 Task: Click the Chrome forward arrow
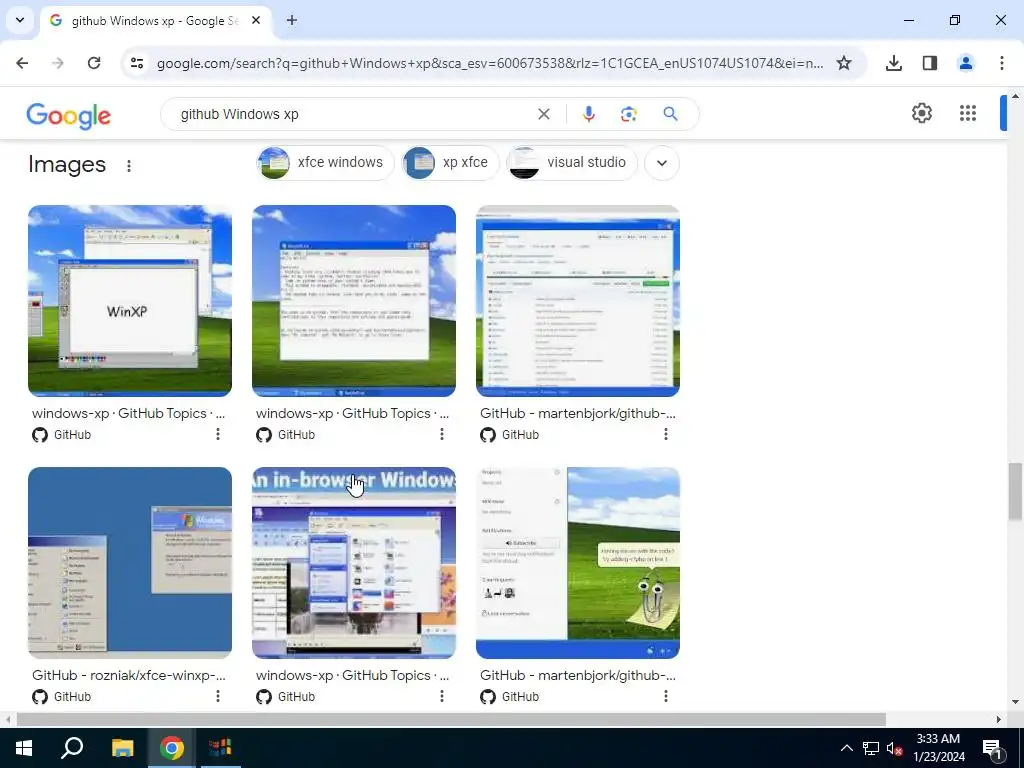pyautogui.click(x=58, y=63)
